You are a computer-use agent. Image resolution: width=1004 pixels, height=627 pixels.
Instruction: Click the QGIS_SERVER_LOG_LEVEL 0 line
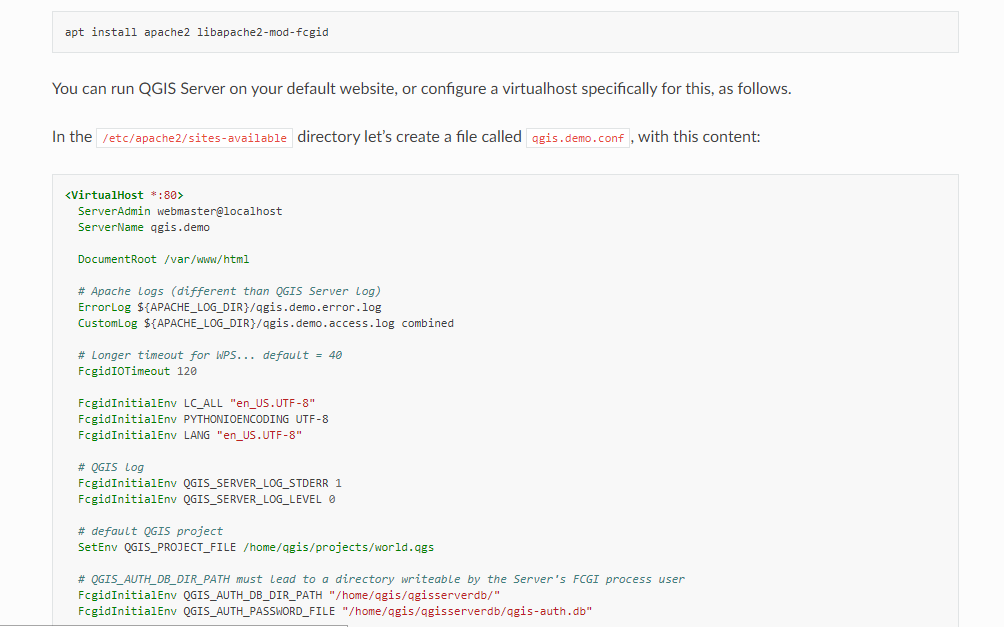pos(206,500)
